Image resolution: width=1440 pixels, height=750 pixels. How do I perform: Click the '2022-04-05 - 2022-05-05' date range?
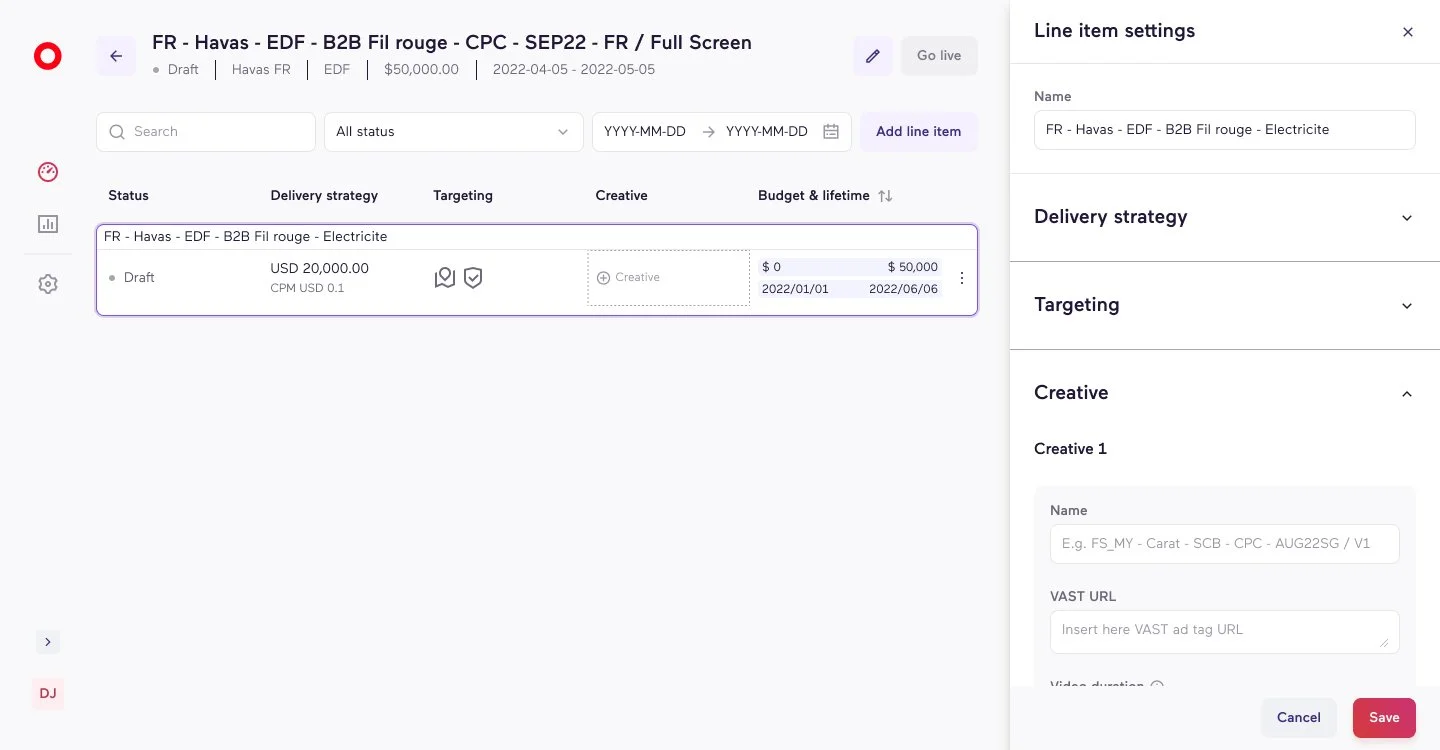point(574,70)
